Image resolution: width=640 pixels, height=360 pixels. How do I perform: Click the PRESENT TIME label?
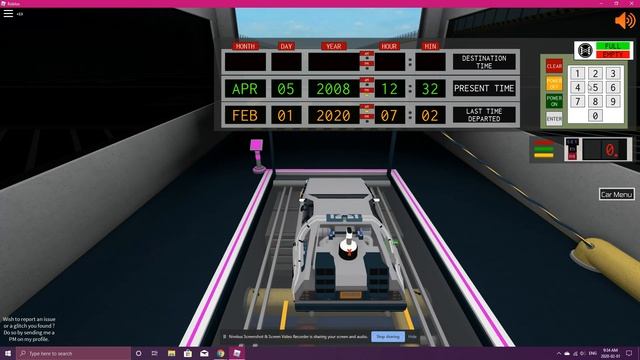pyautogui.click(x=484, y=89)
